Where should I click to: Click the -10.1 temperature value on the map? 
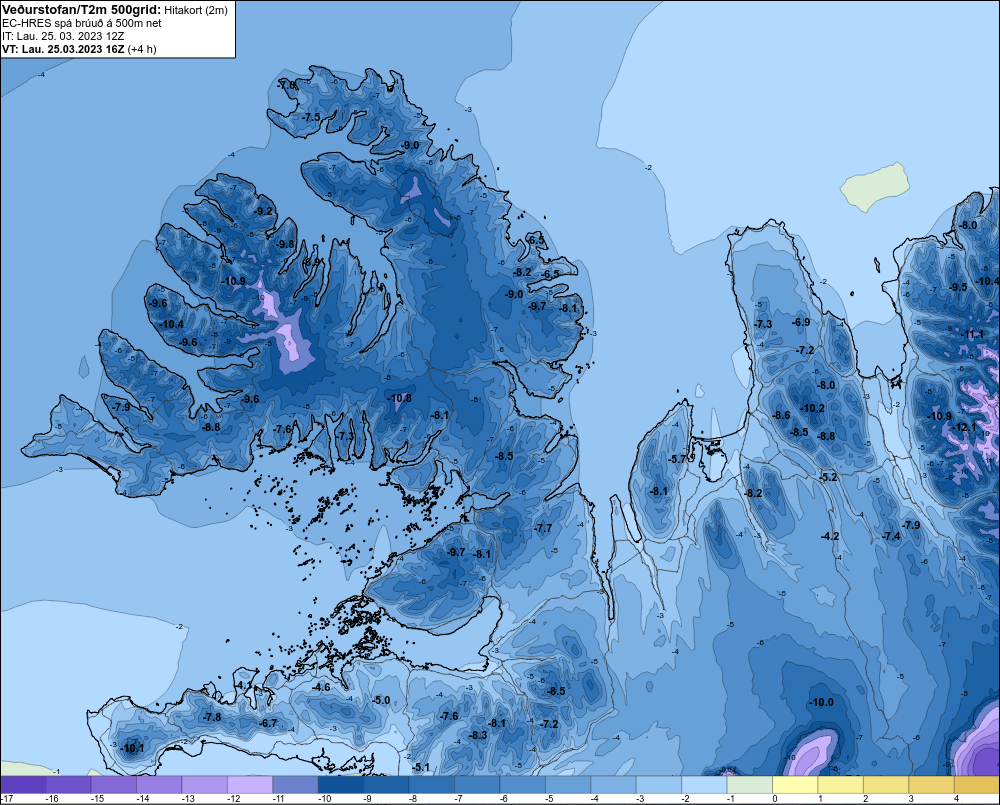pyautogui.click(x=132, y=749)
